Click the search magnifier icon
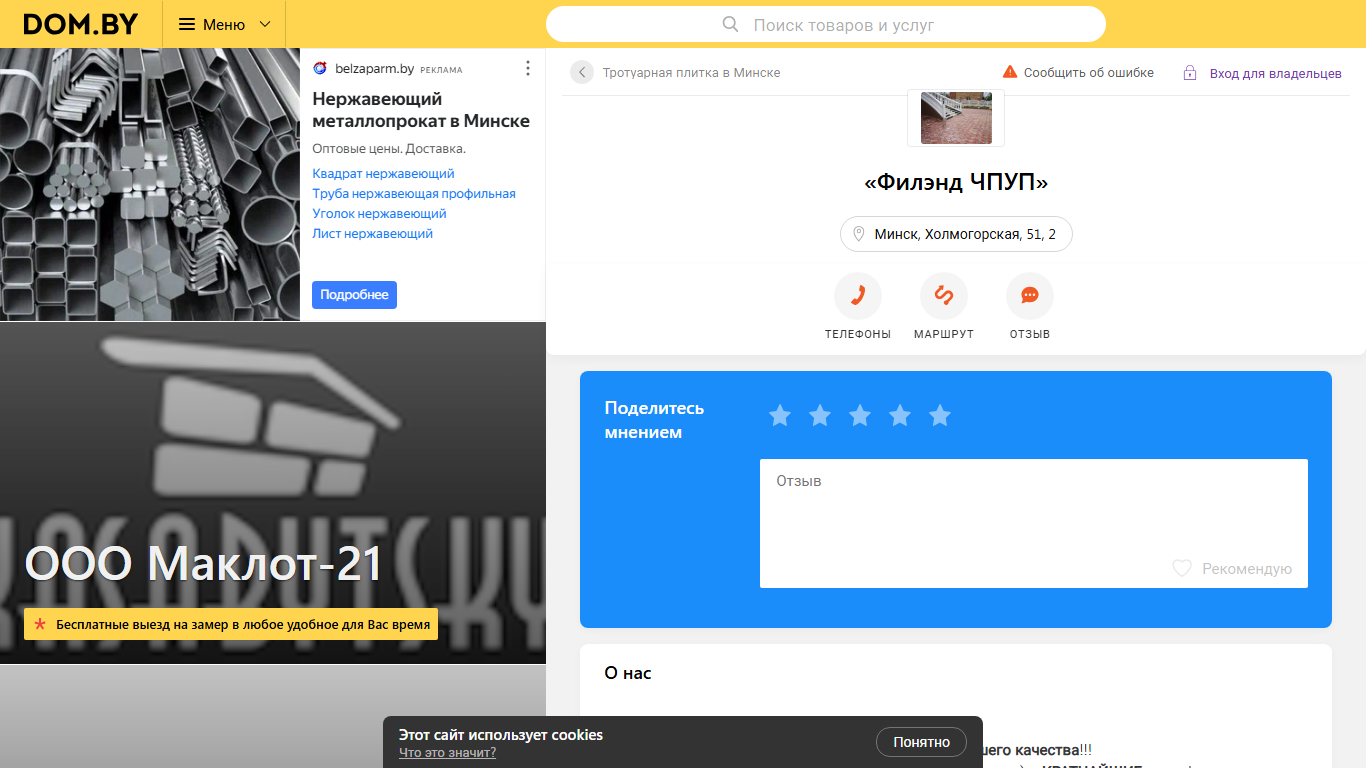Image resolution: width=1366 pixels, height=768 pixels. [730, 24]
